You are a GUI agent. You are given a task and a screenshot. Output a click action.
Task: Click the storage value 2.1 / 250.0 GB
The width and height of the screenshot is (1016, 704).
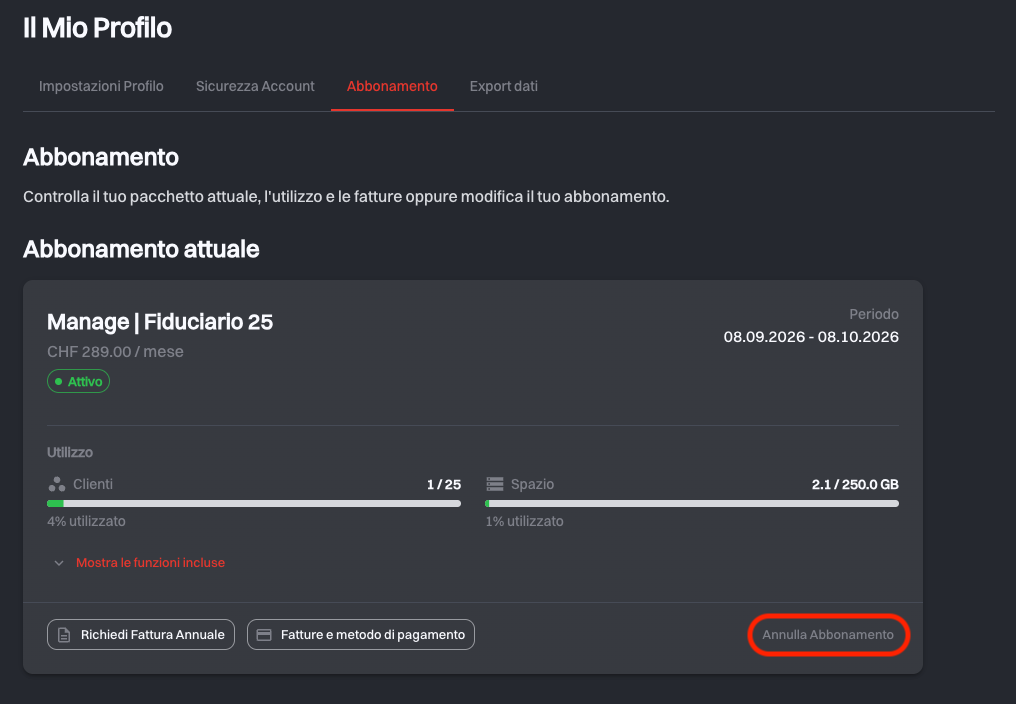[855, 484]
